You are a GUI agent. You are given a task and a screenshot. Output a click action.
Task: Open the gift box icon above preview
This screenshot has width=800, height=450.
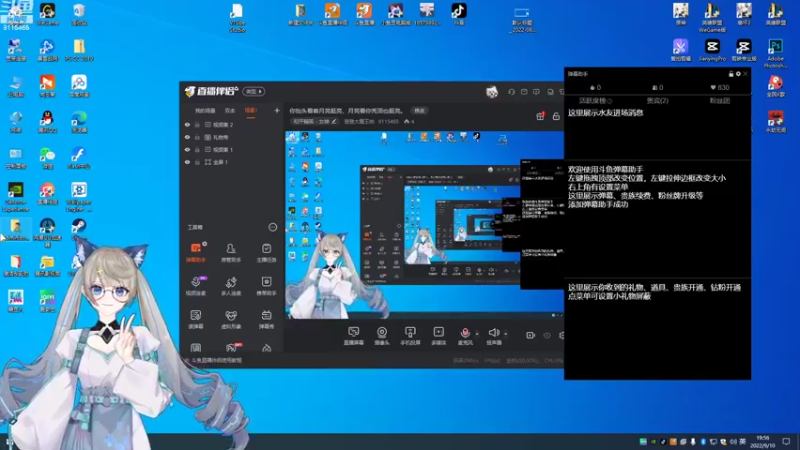click(540, 116)
